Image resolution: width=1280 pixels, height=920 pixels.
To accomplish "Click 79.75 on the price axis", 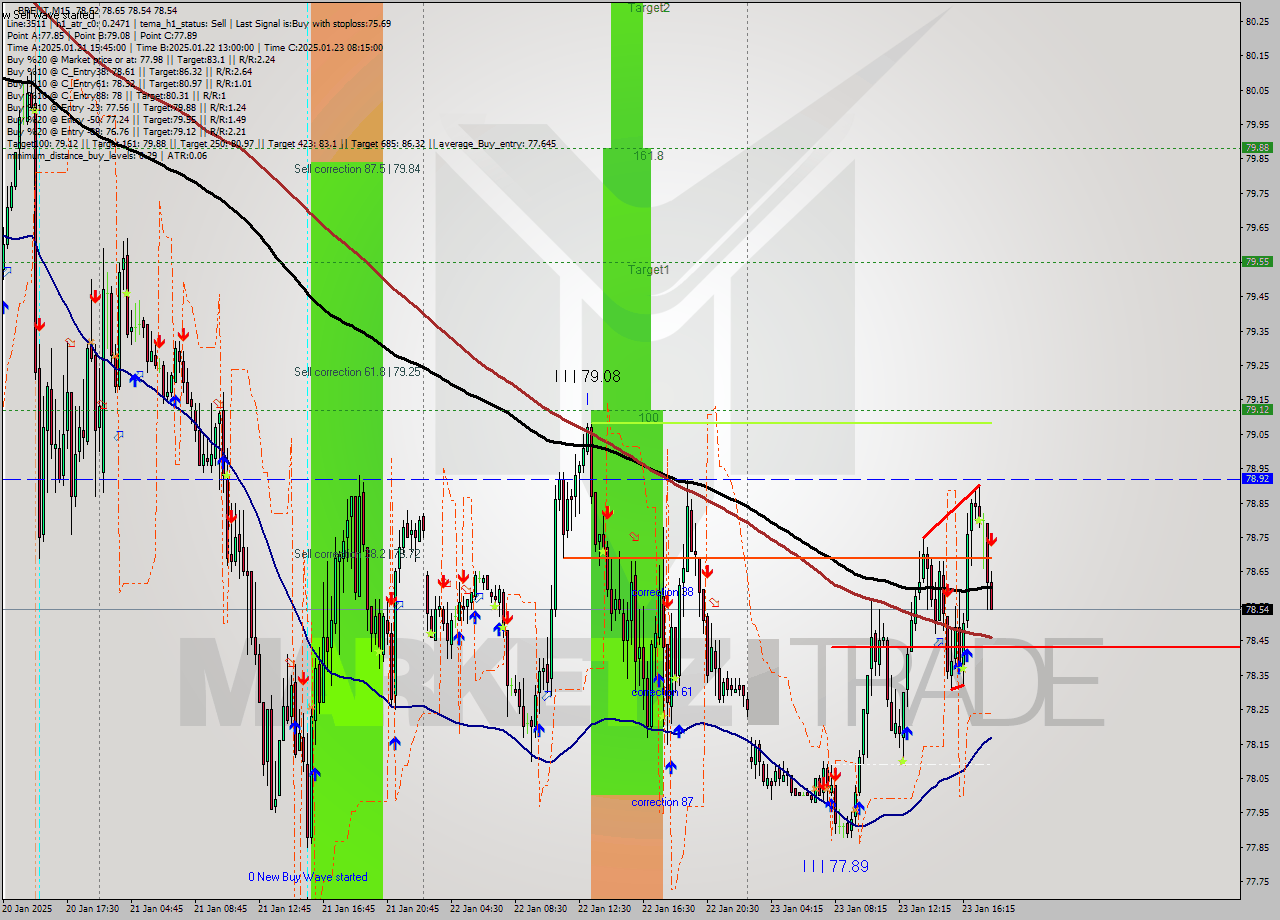I will [x=1257, y=193].
